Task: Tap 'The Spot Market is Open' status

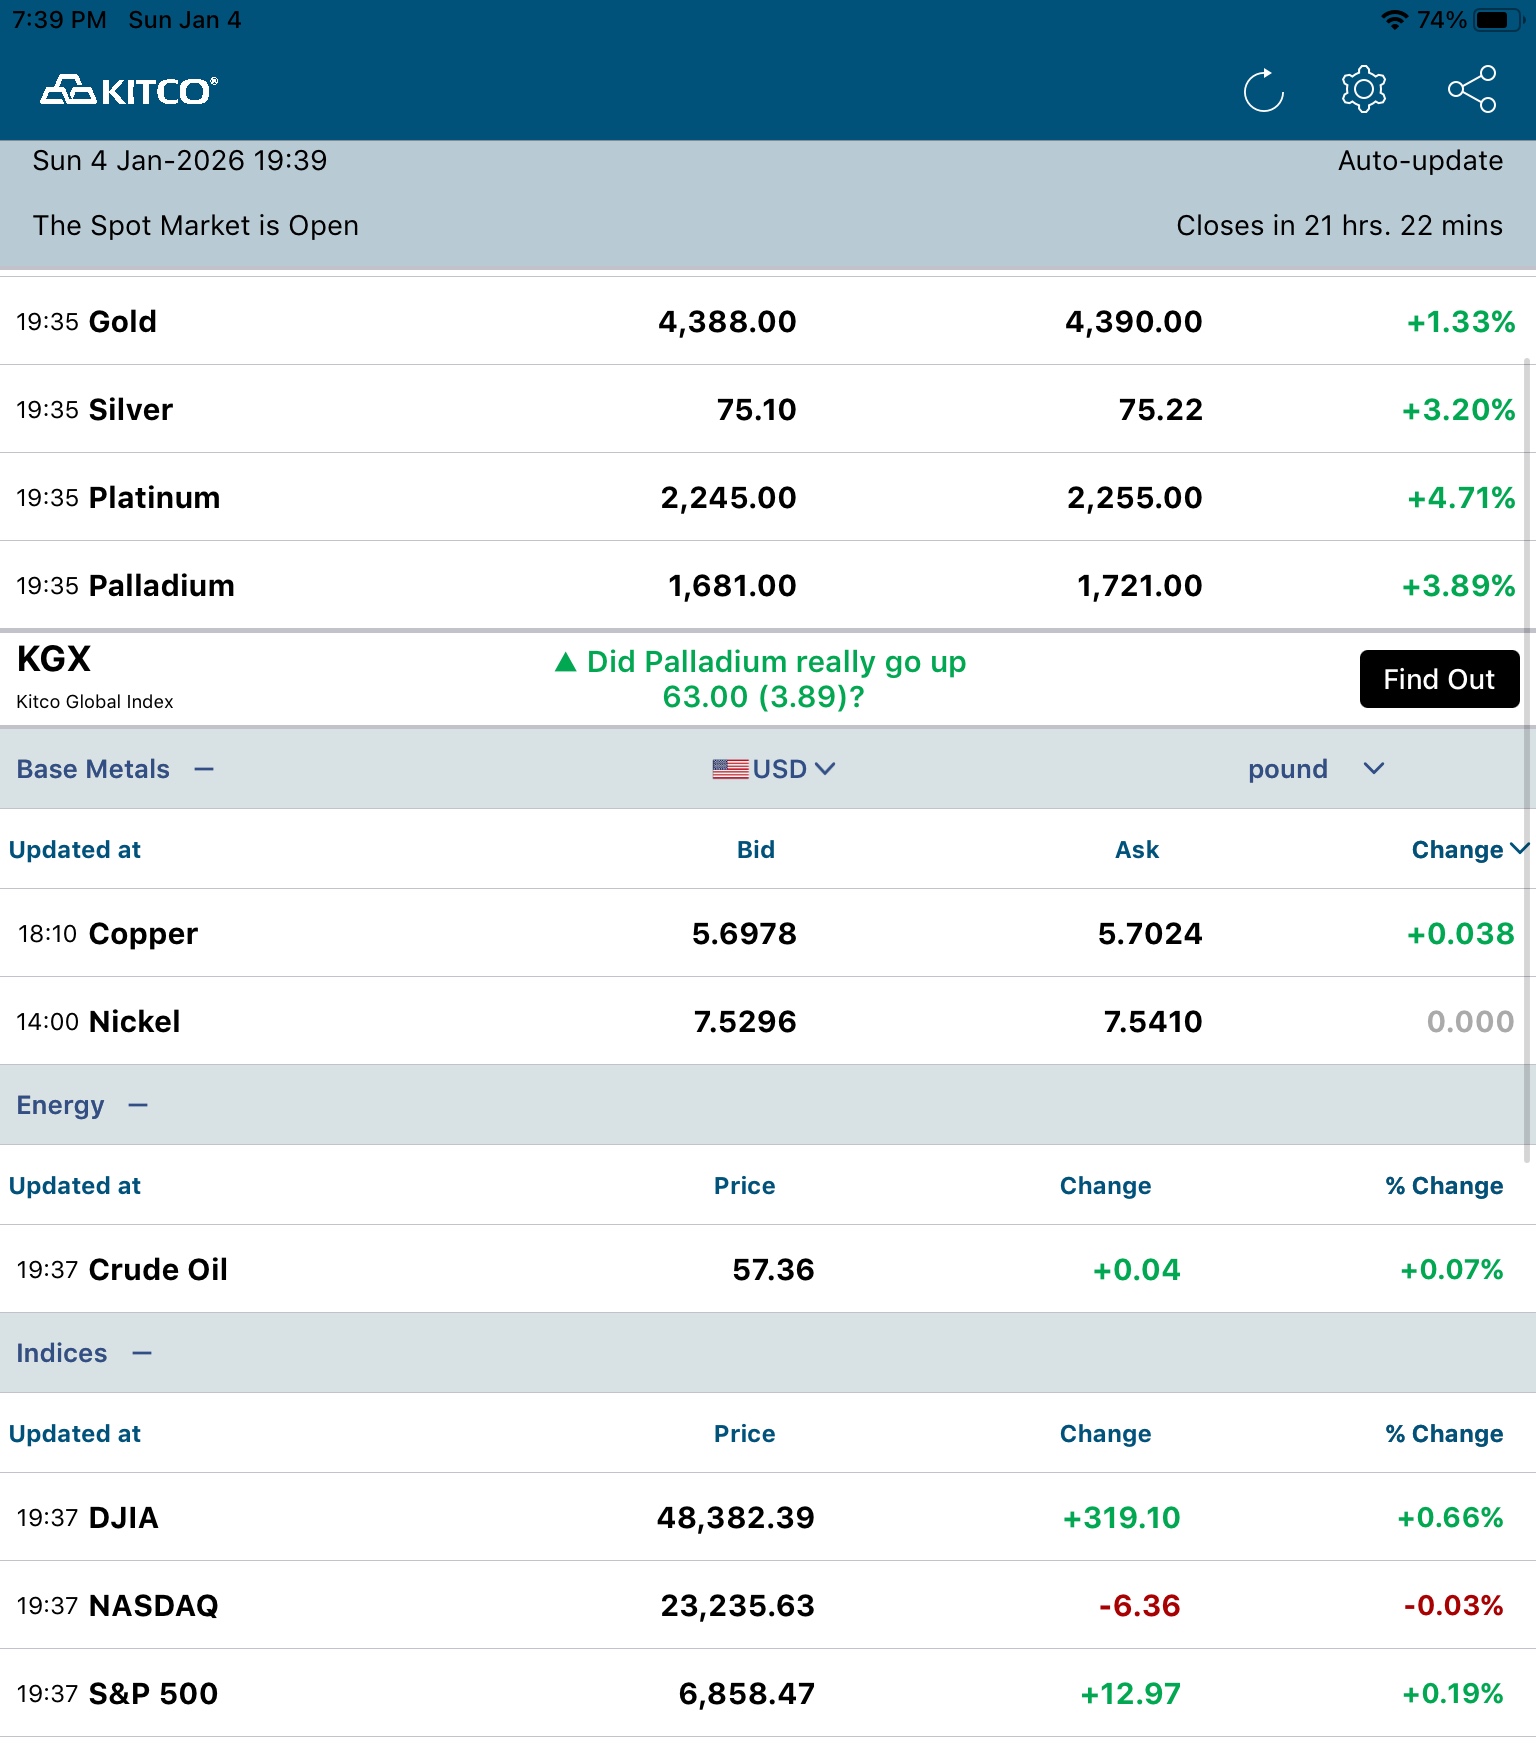Action: [195, 226]
